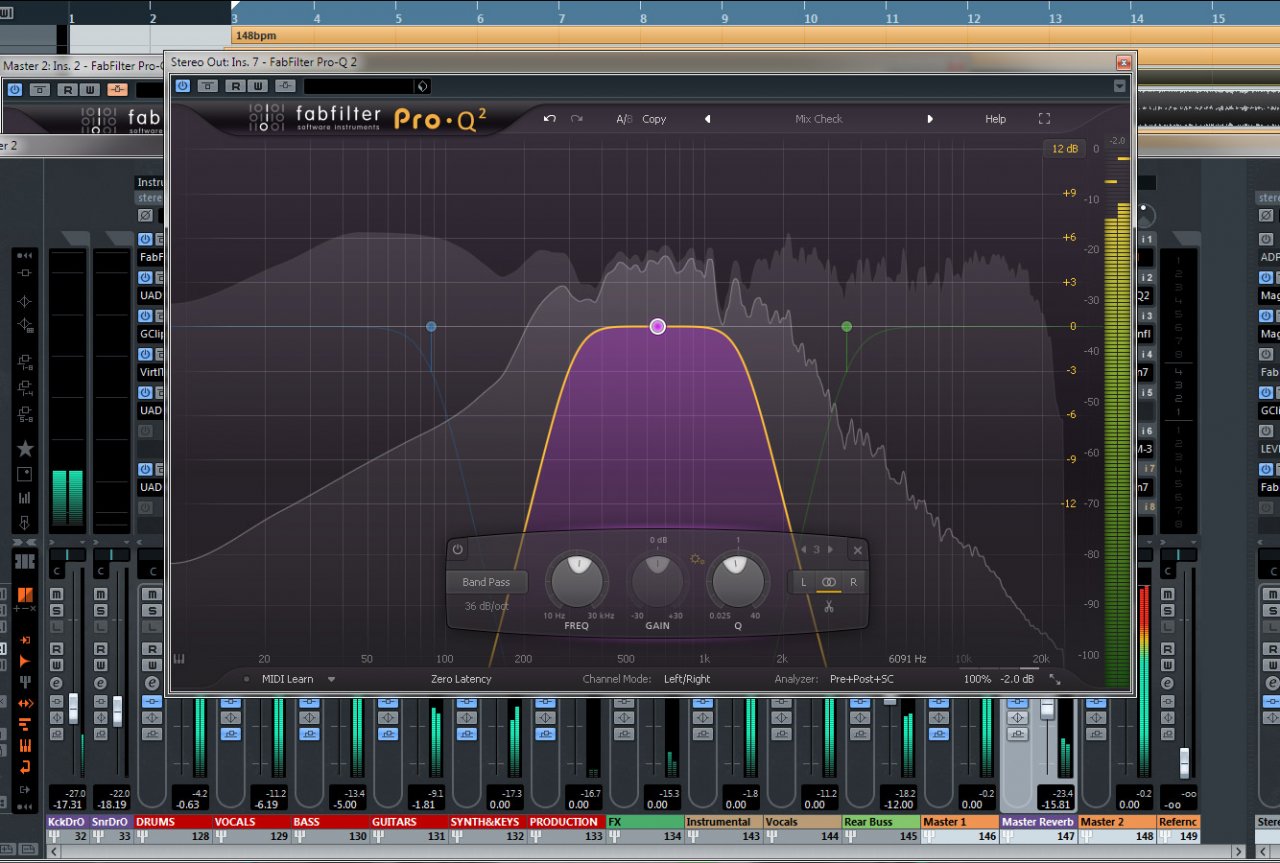Open plugin window functions menu arrow
1280x863 pixels.
[1119, 86]
